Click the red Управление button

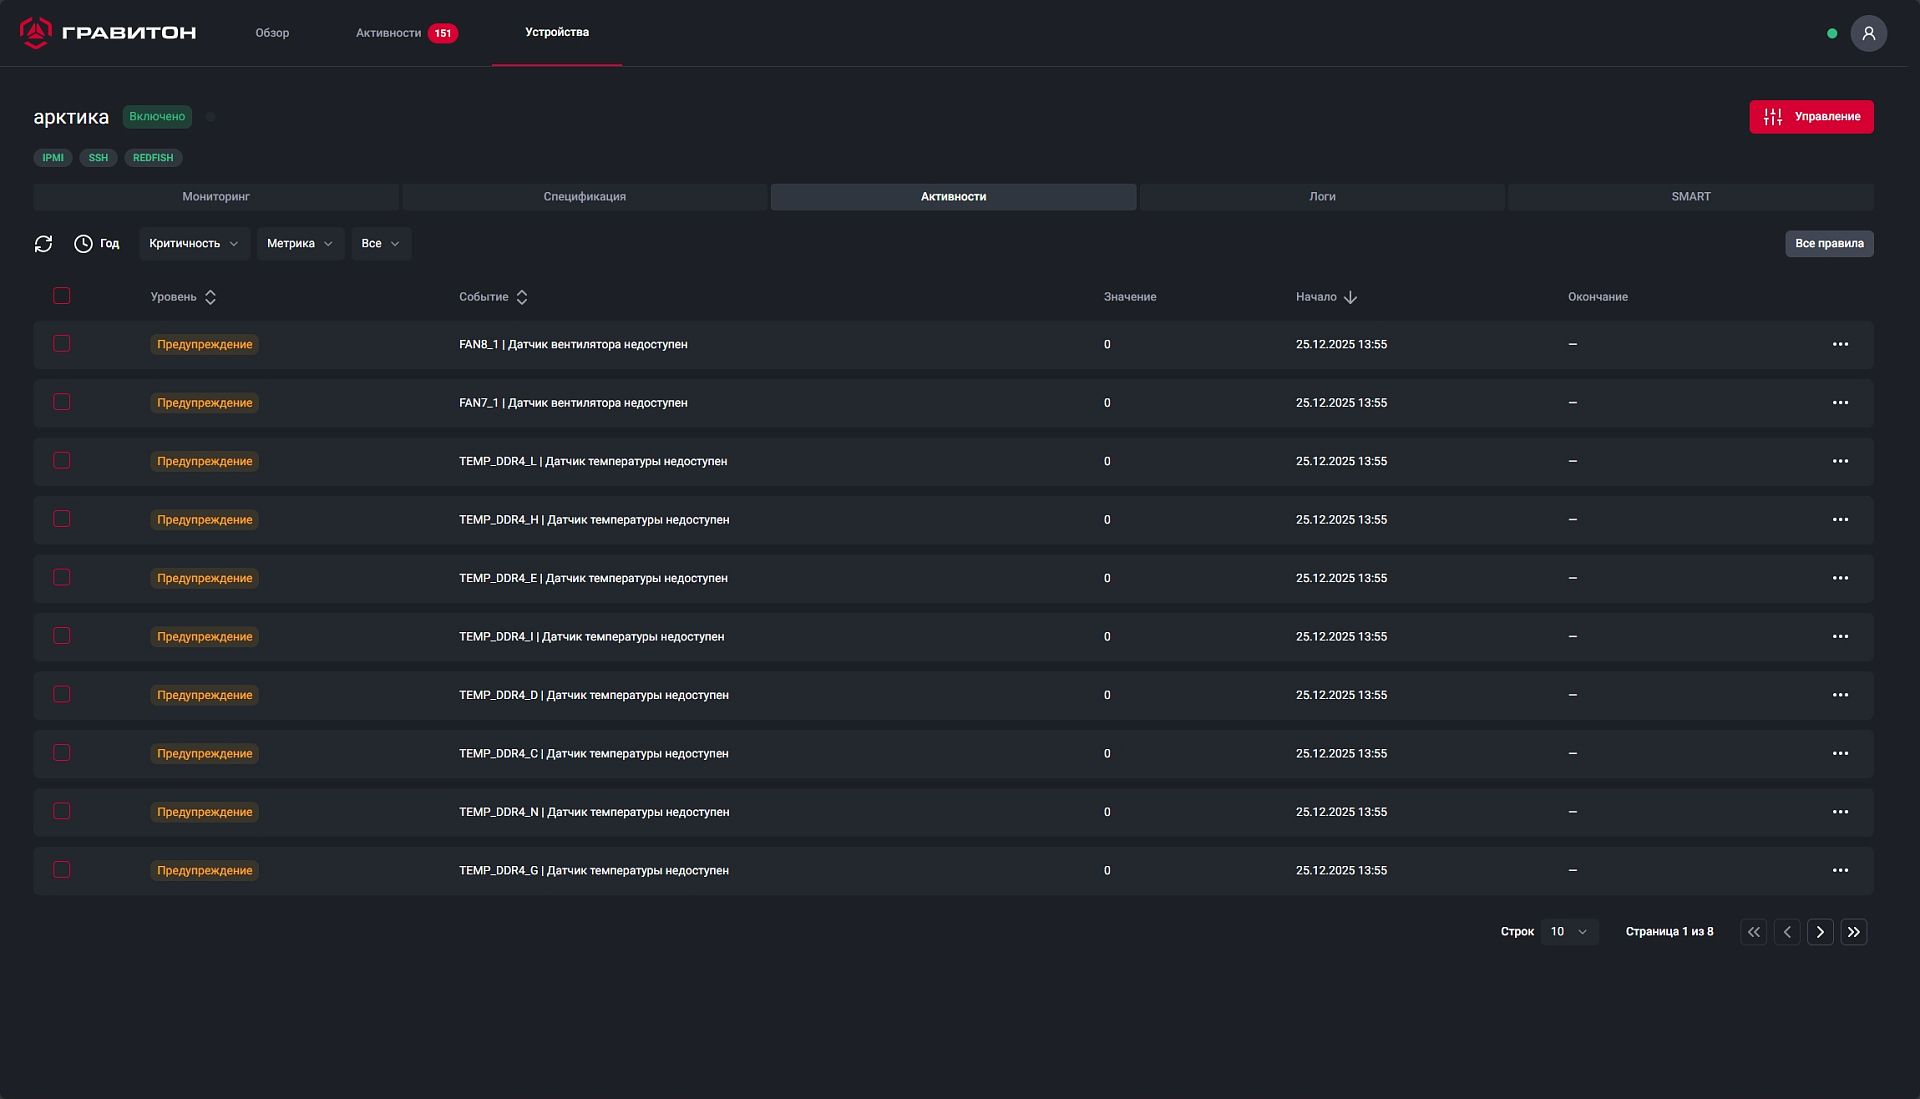pyautogui.click(x=1811, y=117)
